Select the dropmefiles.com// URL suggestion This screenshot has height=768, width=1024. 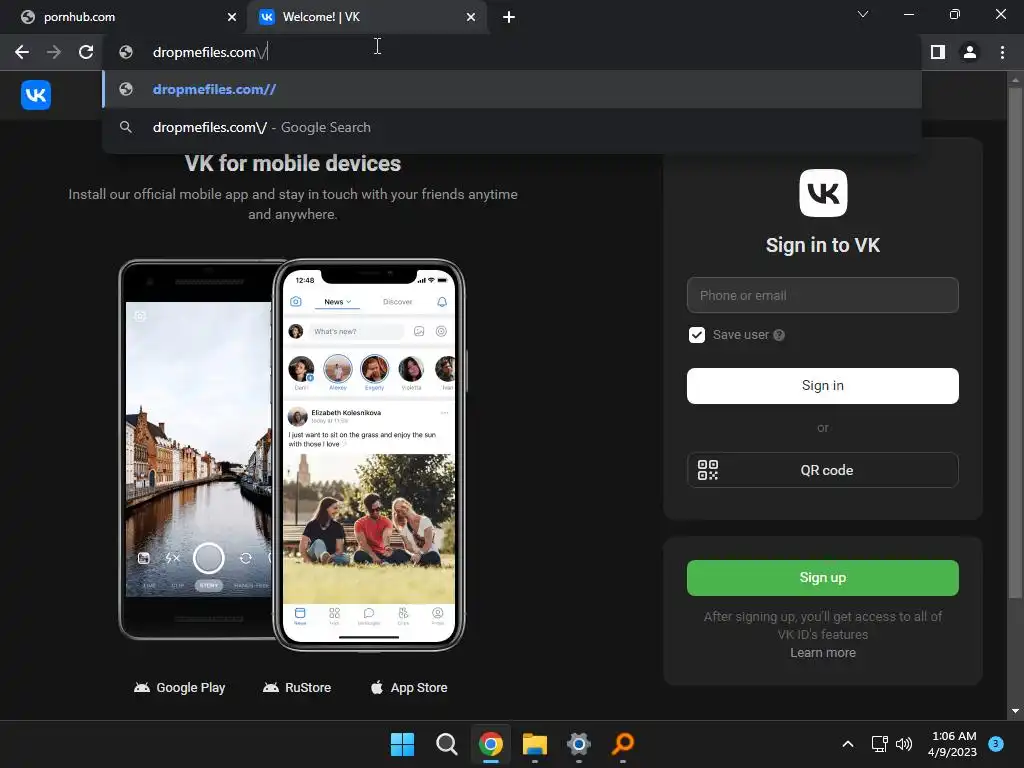click(x=512, y=89)
